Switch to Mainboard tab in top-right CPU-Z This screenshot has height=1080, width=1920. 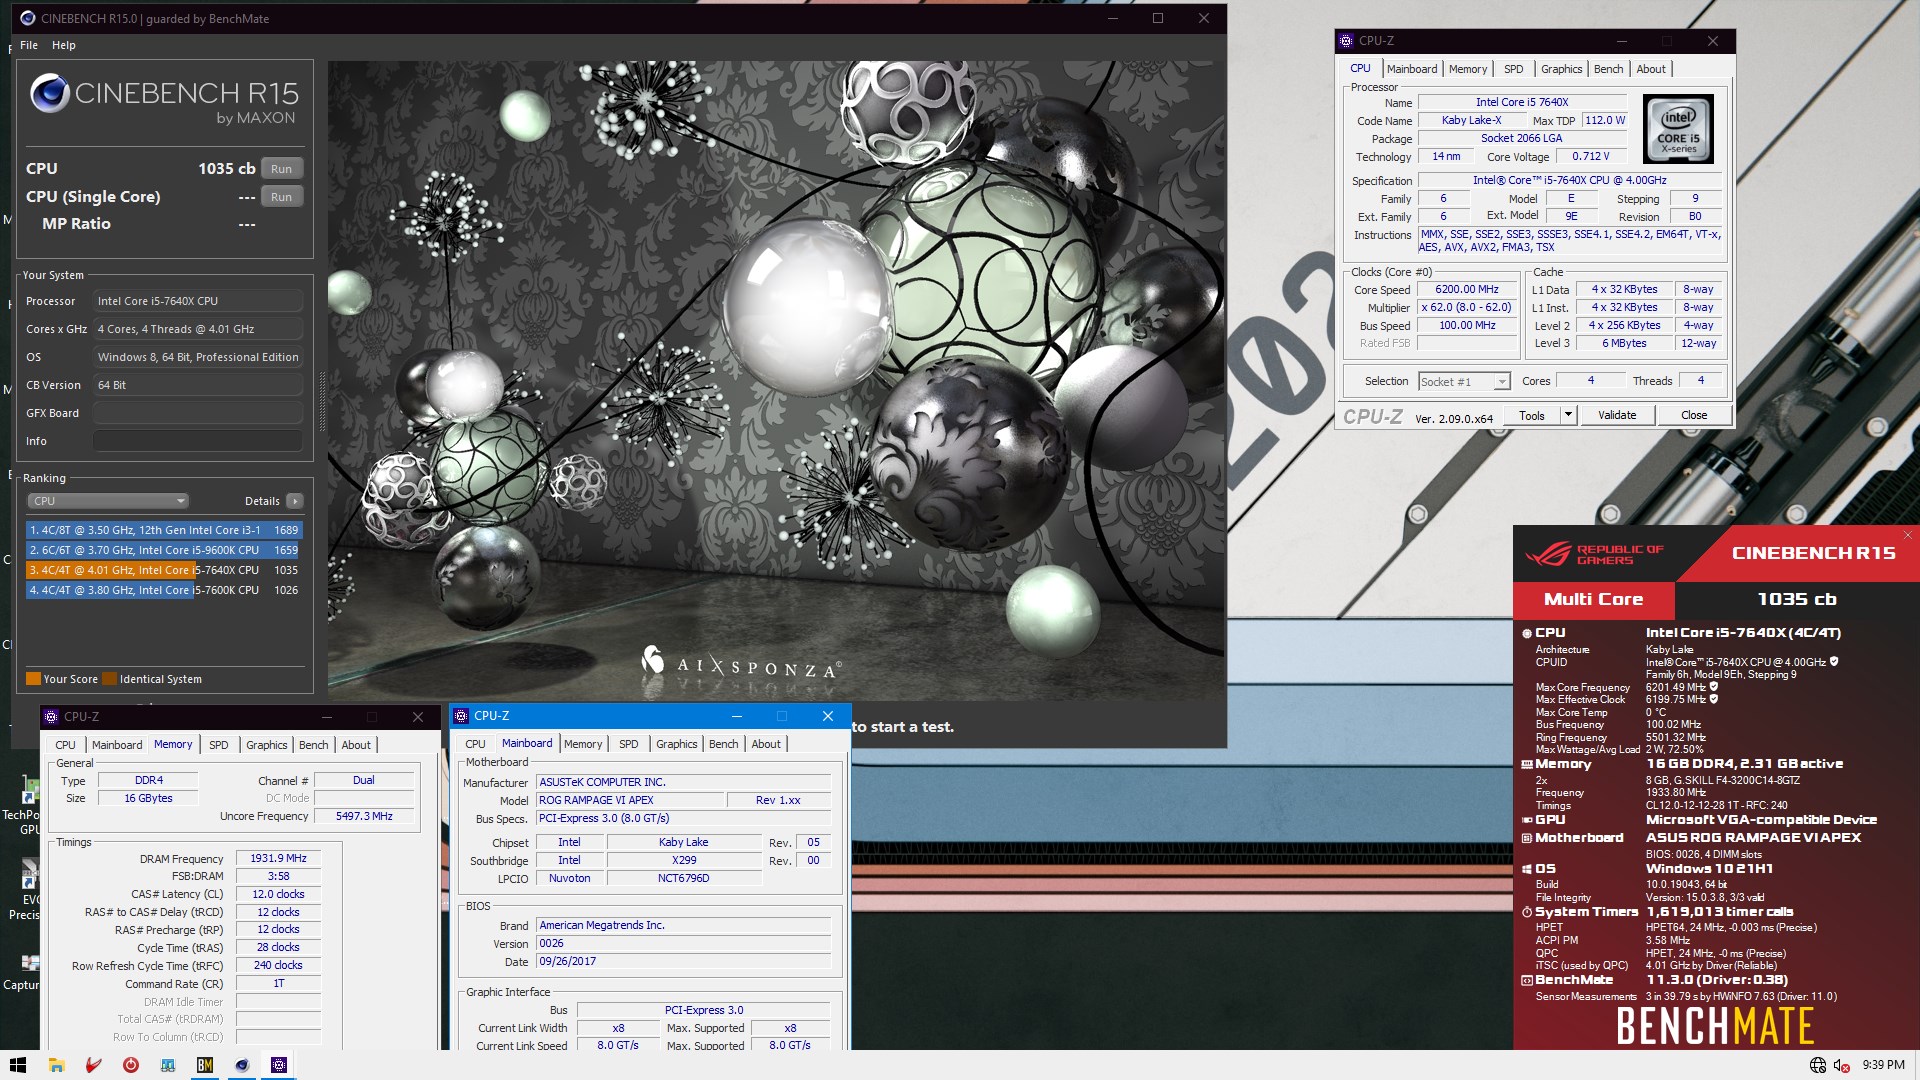tap(1412, 69)
